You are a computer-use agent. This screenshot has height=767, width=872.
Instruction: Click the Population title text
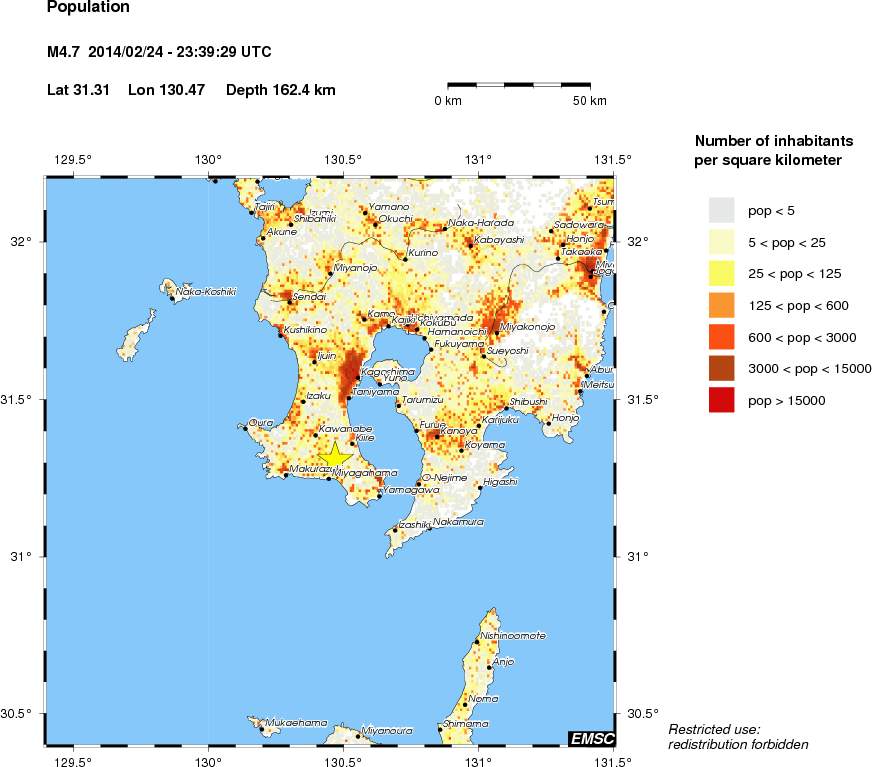[88, 8]
